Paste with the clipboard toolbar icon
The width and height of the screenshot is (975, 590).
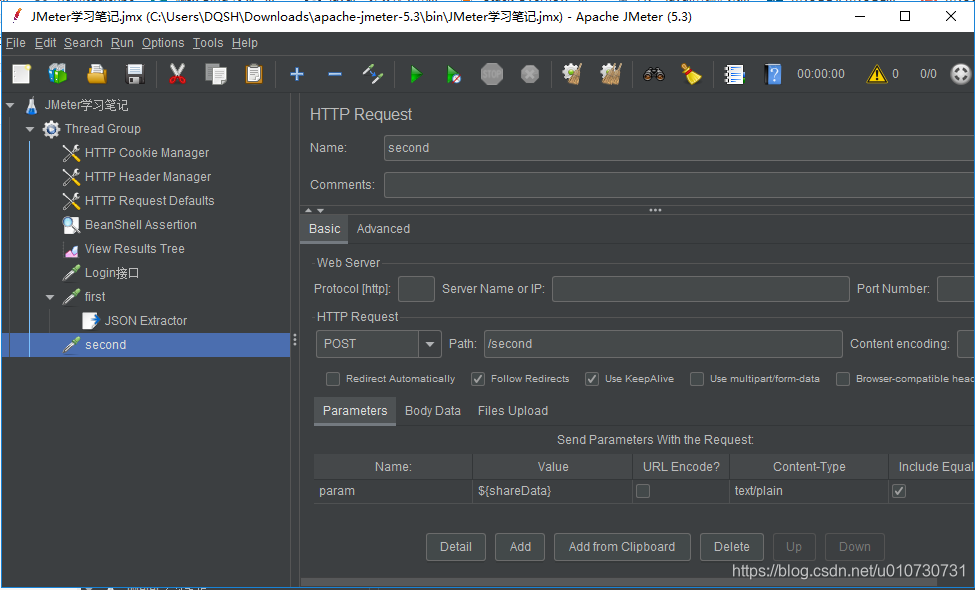click(254, 74)
